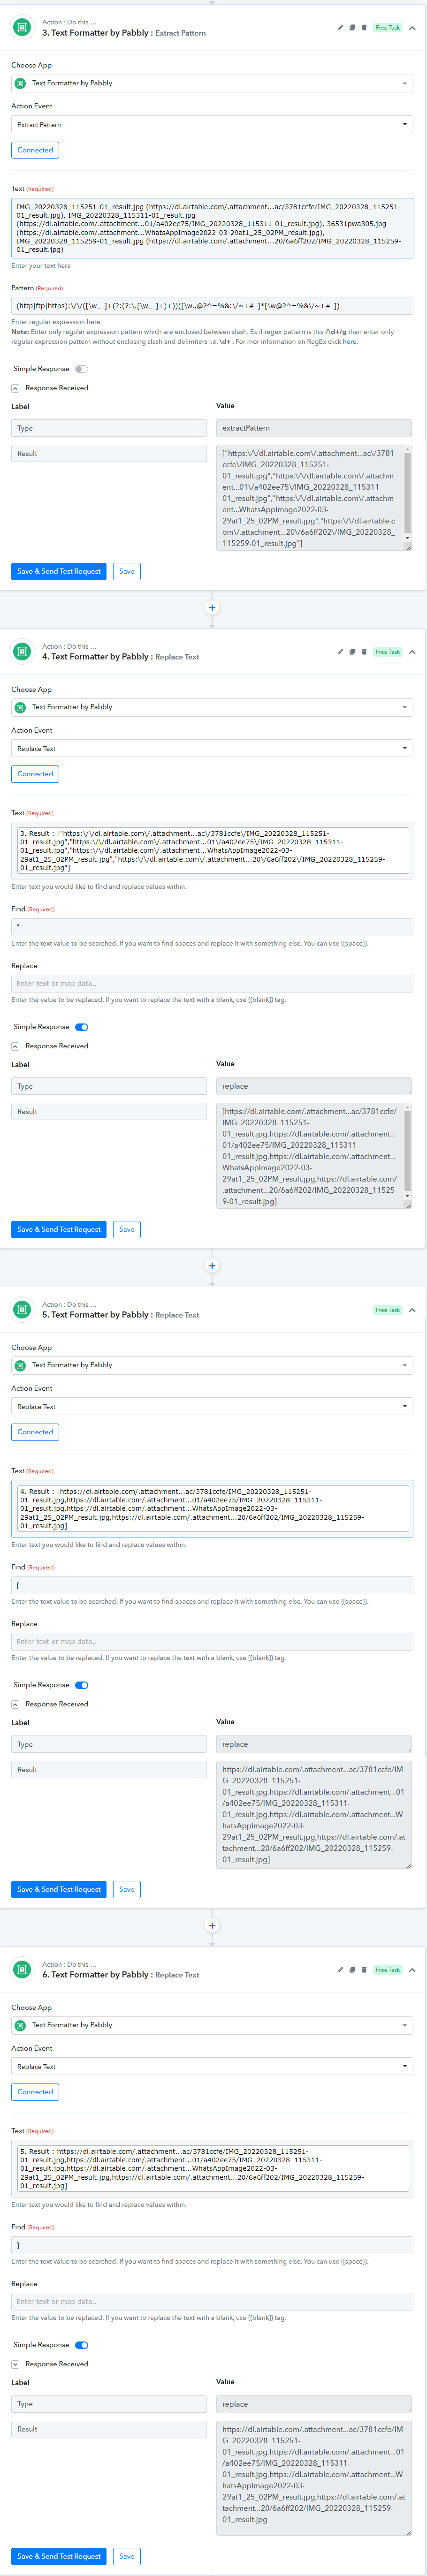Click the Connected button in step 6
Image resolution: width=427 pixels, height=2576 pixels.
coord(35,2092)
